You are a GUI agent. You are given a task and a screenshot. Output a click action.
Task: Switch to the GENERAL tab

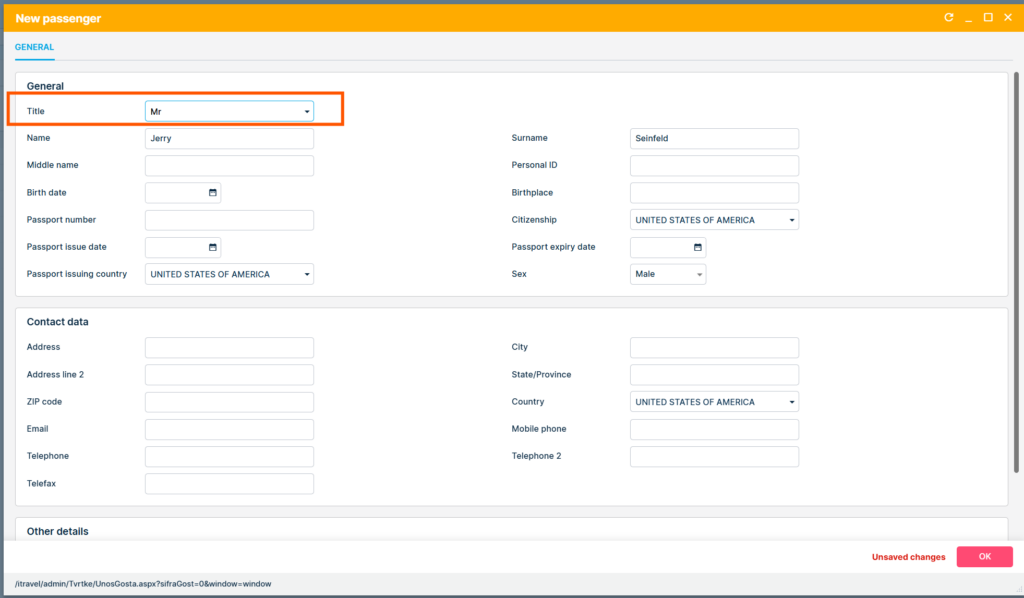(34, 47)
